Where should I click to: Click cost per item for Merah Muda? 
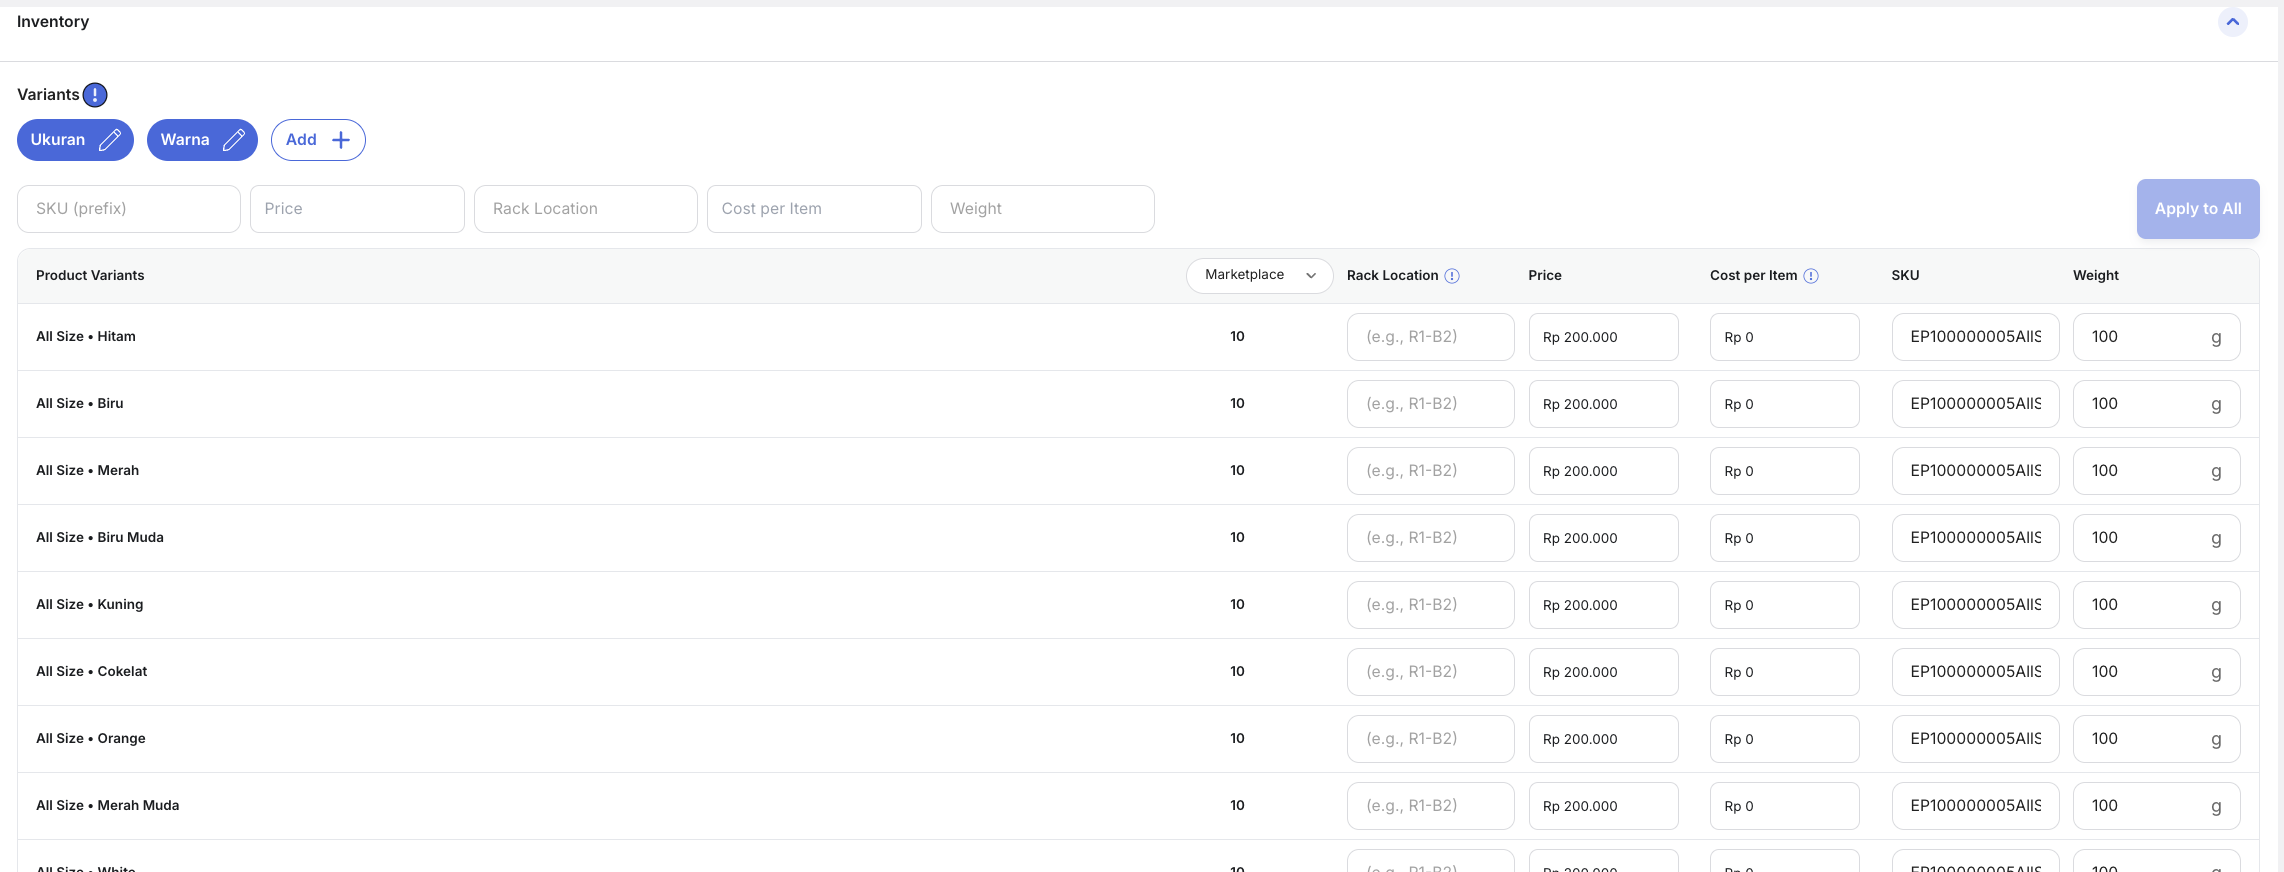point(1785,806)
